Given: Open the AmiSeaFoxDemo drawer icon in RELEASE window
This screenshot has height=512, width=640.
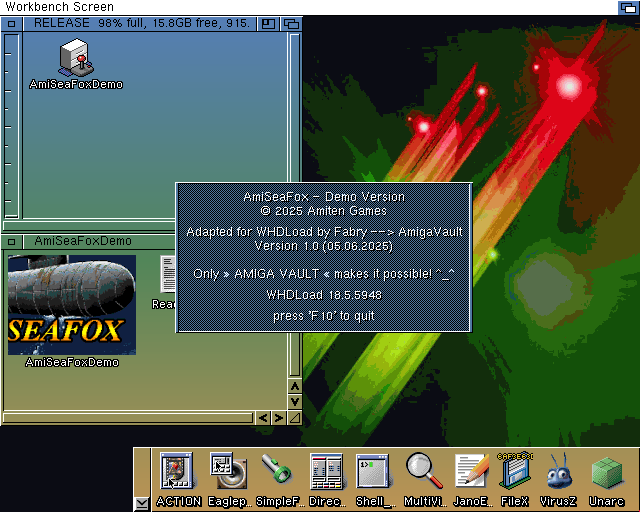Looking at the screenshot, I should click(76, 58).
